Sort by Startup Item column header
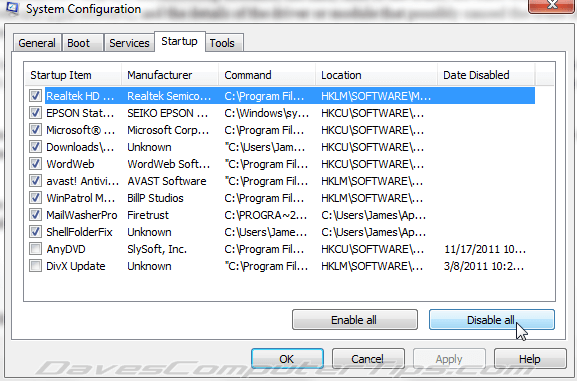577x381 pixels. 73,75
